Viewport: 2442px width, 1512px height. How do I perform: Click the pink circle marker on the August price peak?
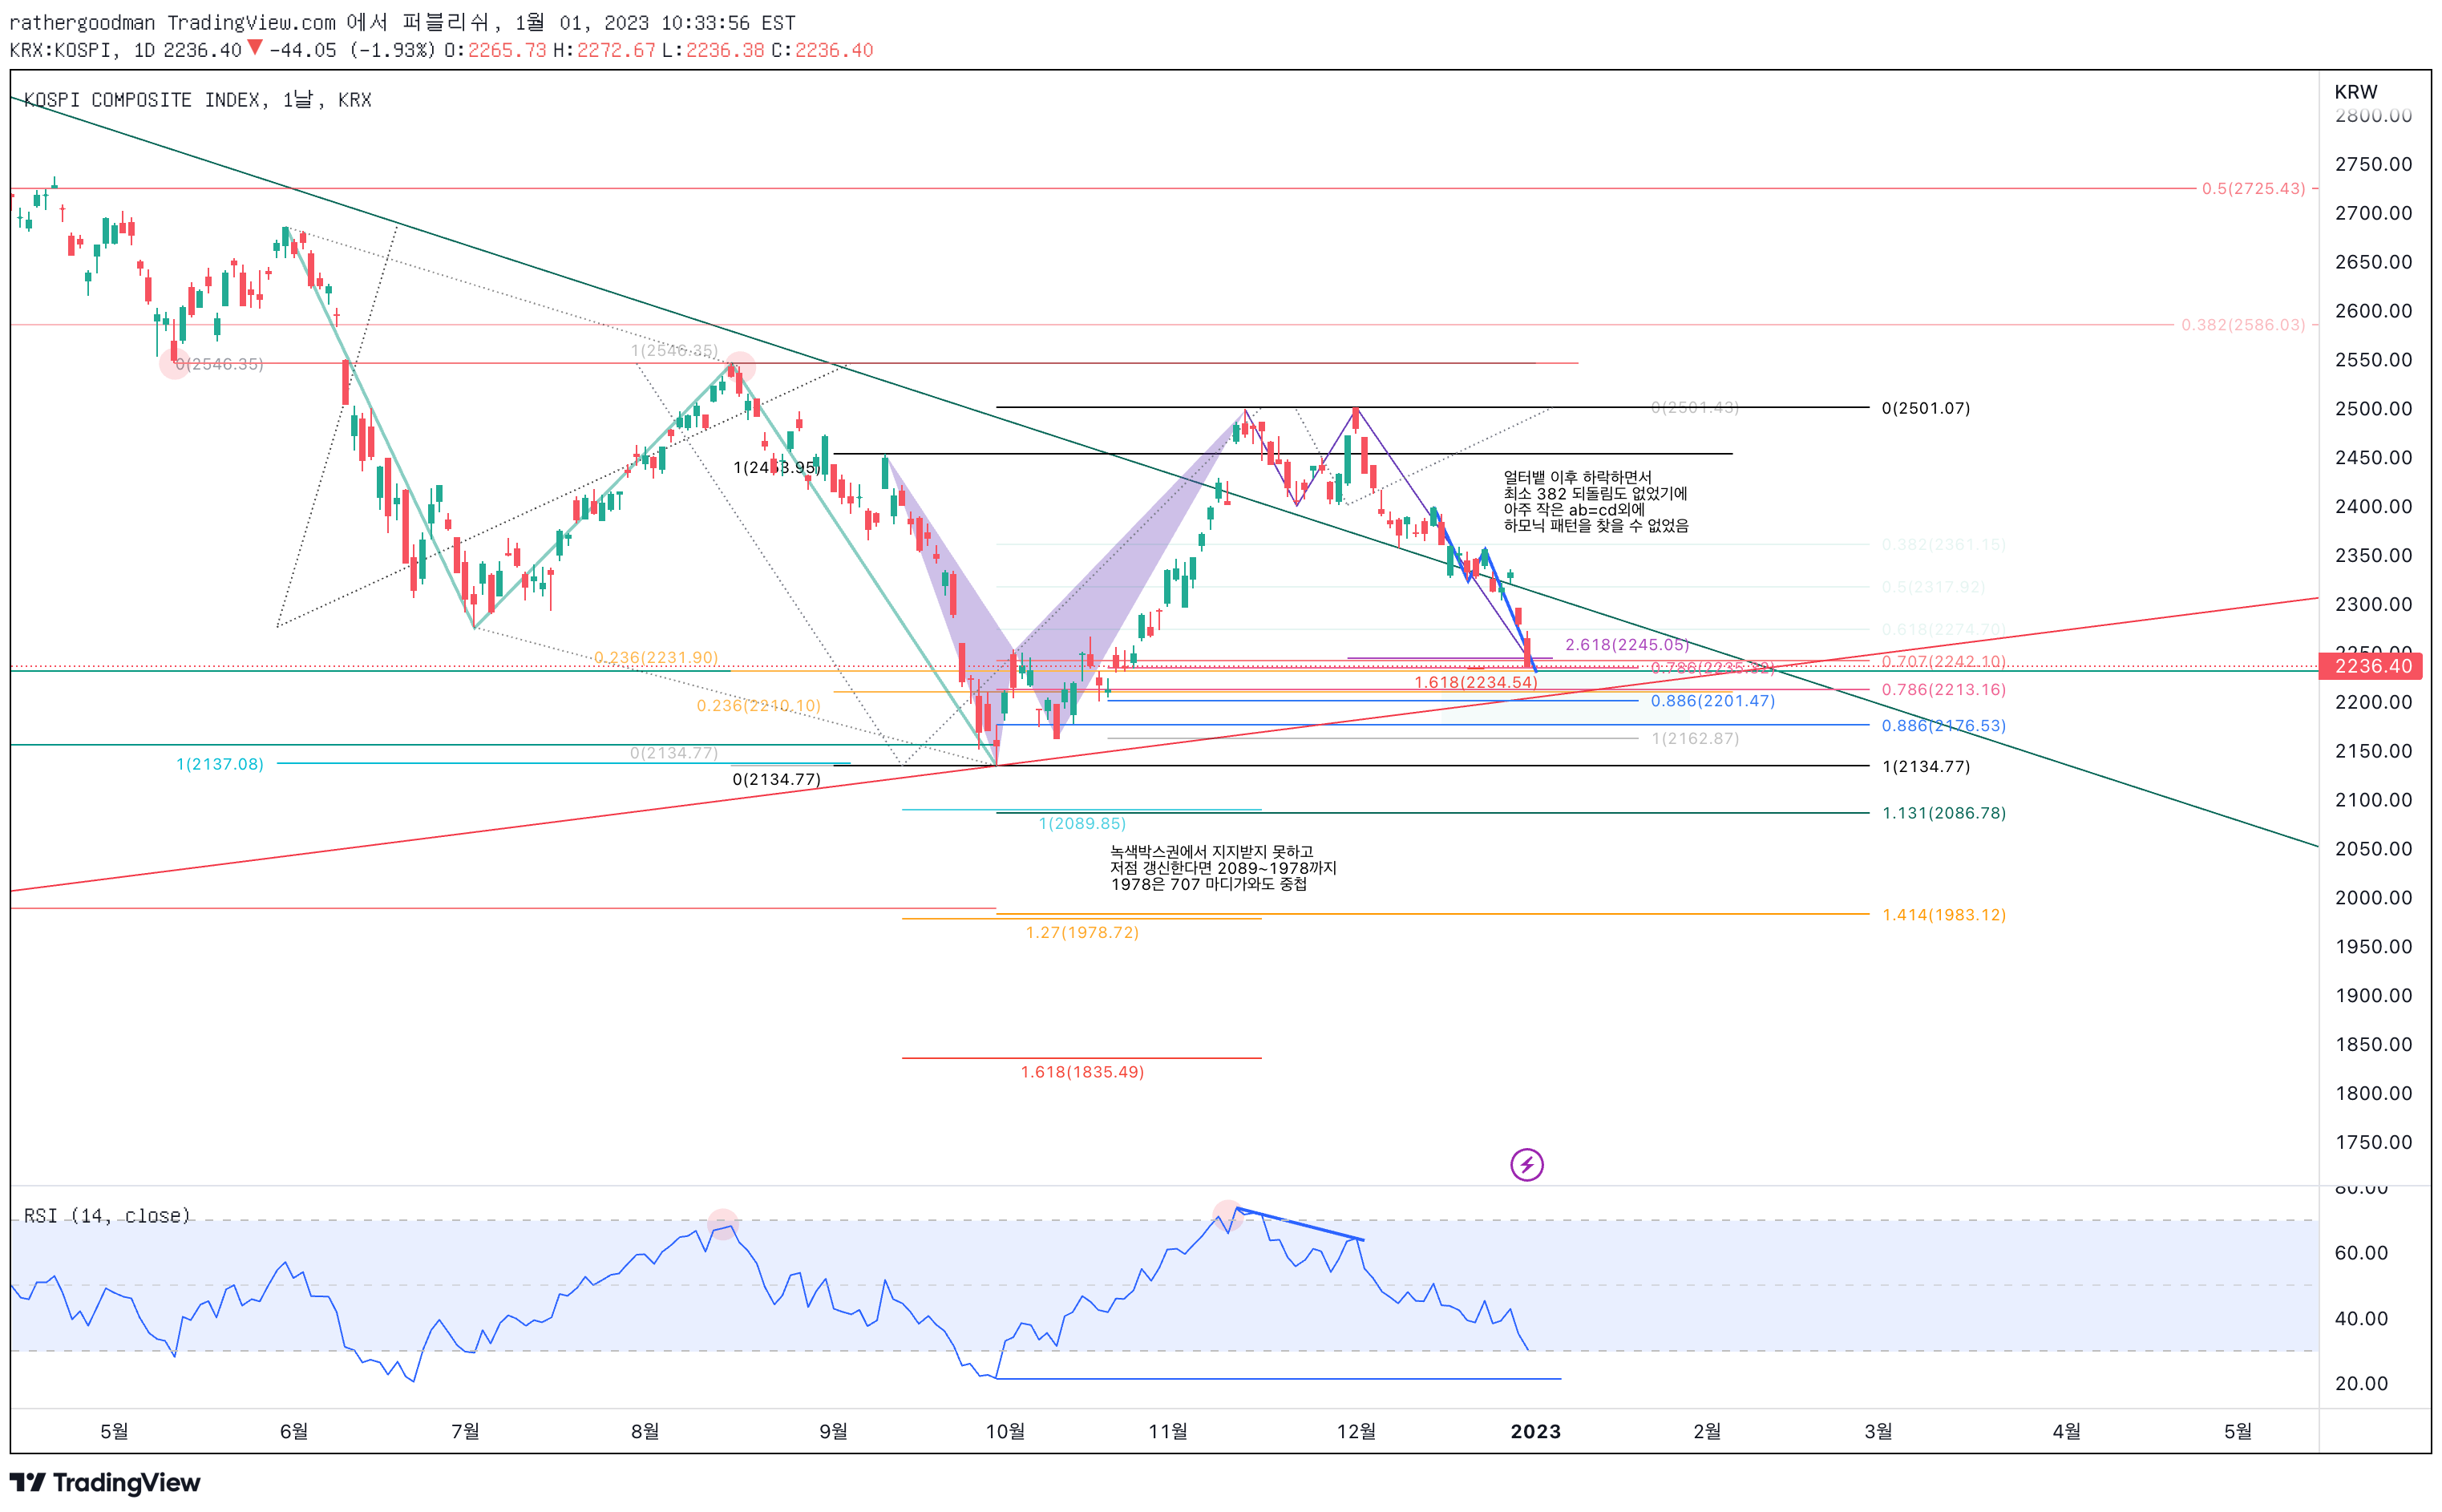[740, 366]
